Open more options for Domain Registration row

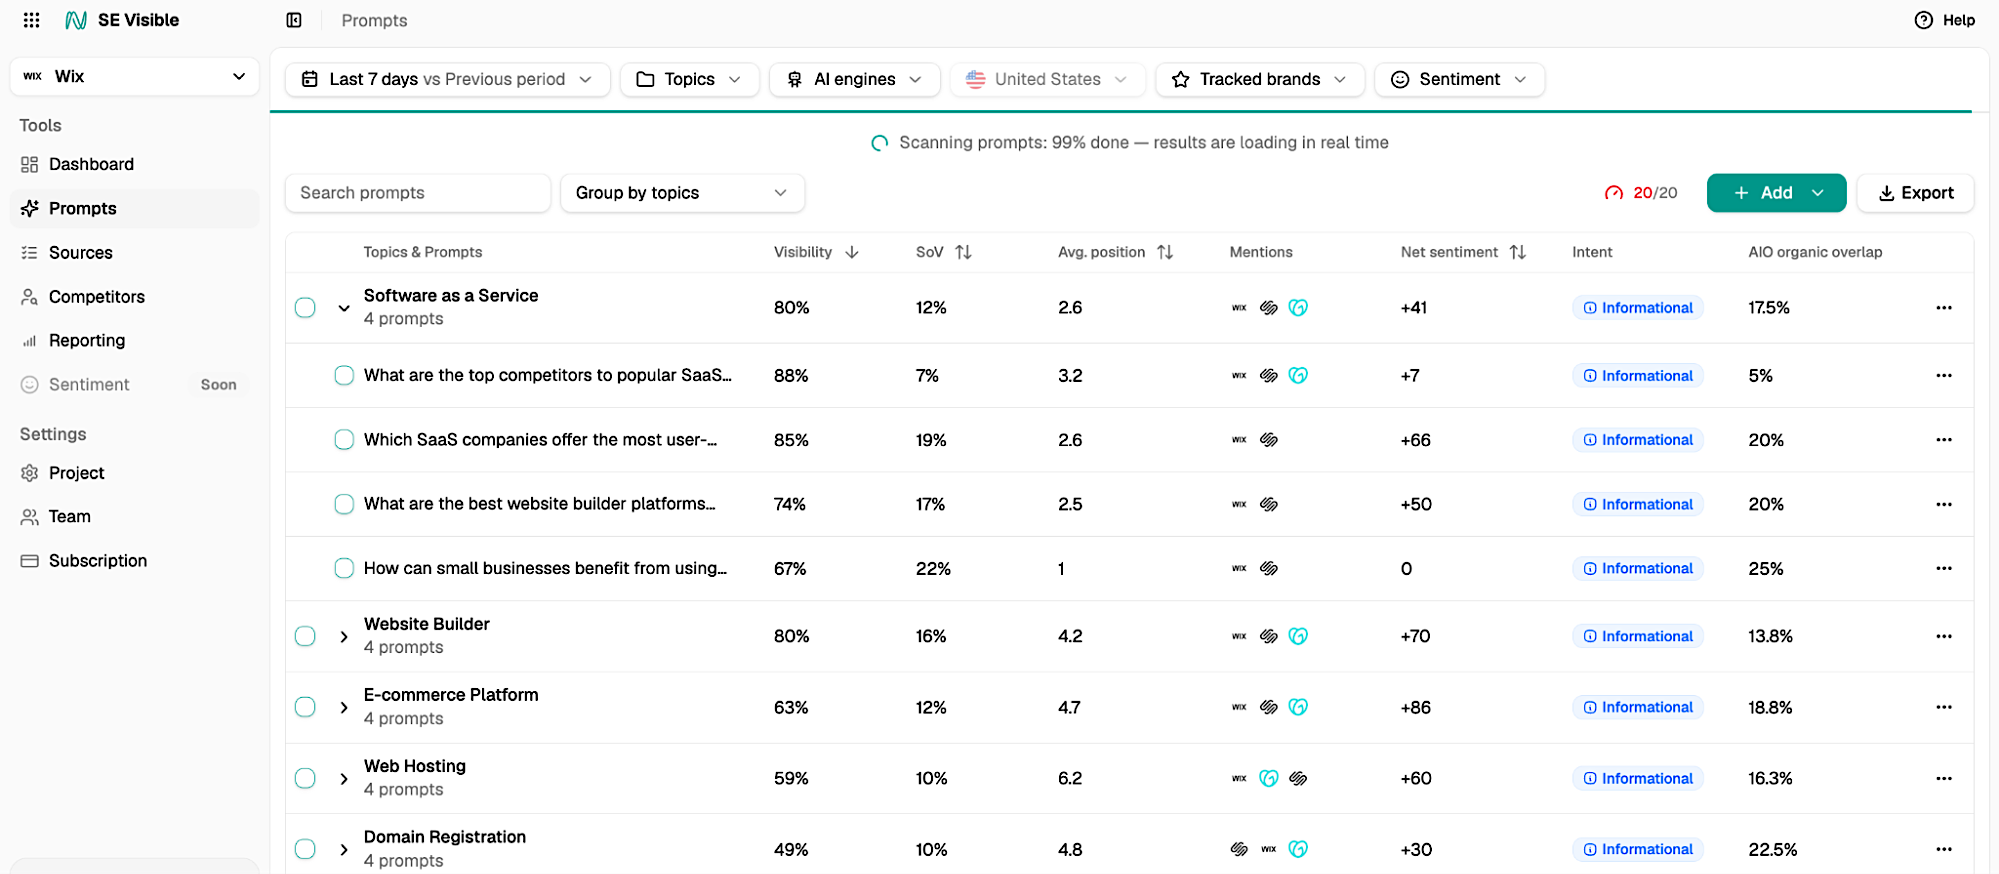tap(1944, 849)
